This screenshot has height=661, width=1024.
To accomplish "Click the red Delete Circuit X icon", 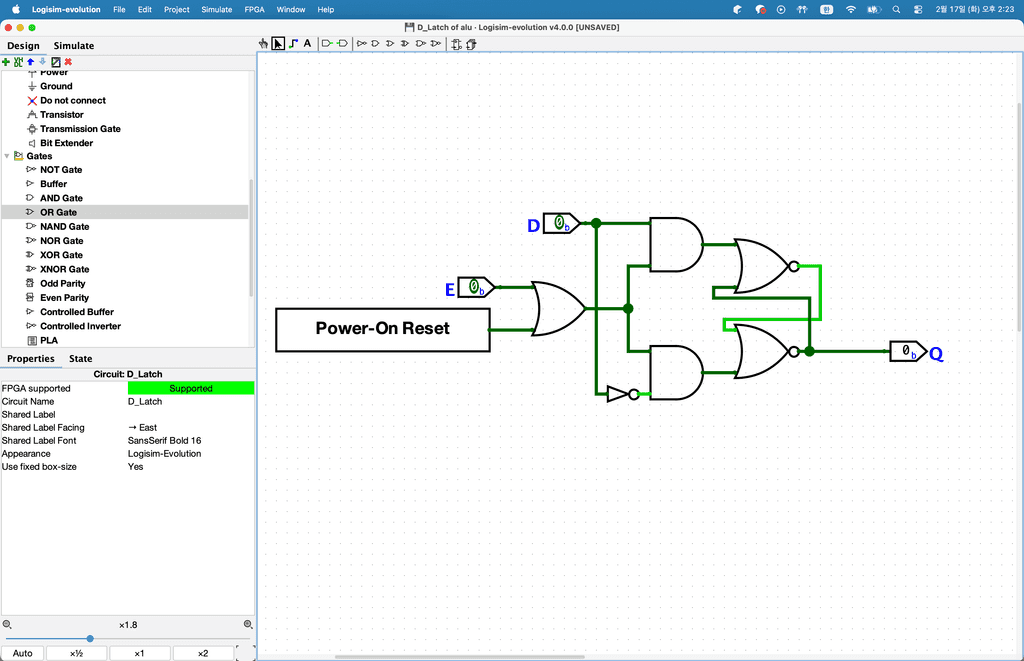I will (68, 62).
